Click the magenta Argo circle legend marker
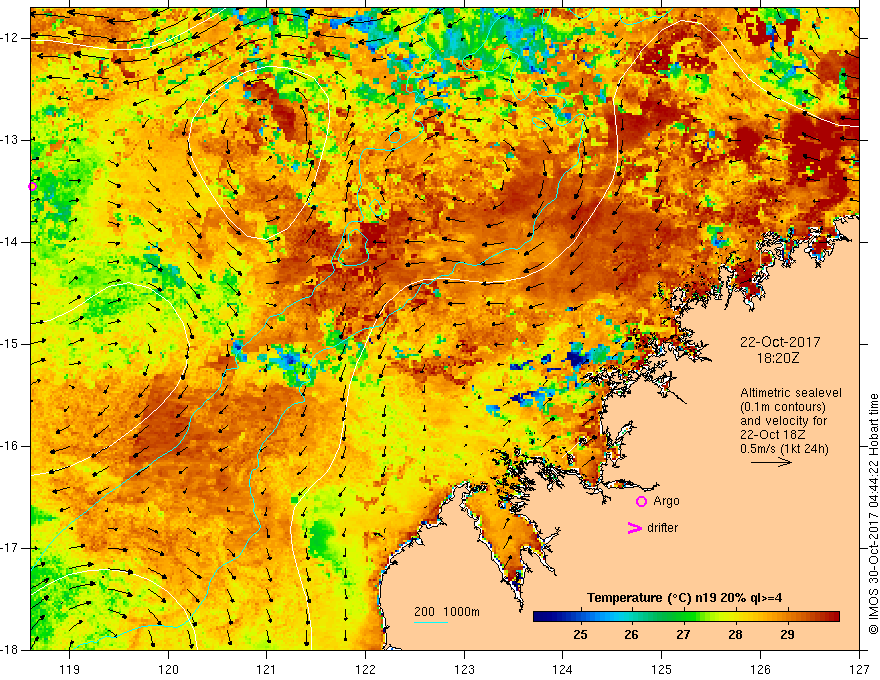 641,501
